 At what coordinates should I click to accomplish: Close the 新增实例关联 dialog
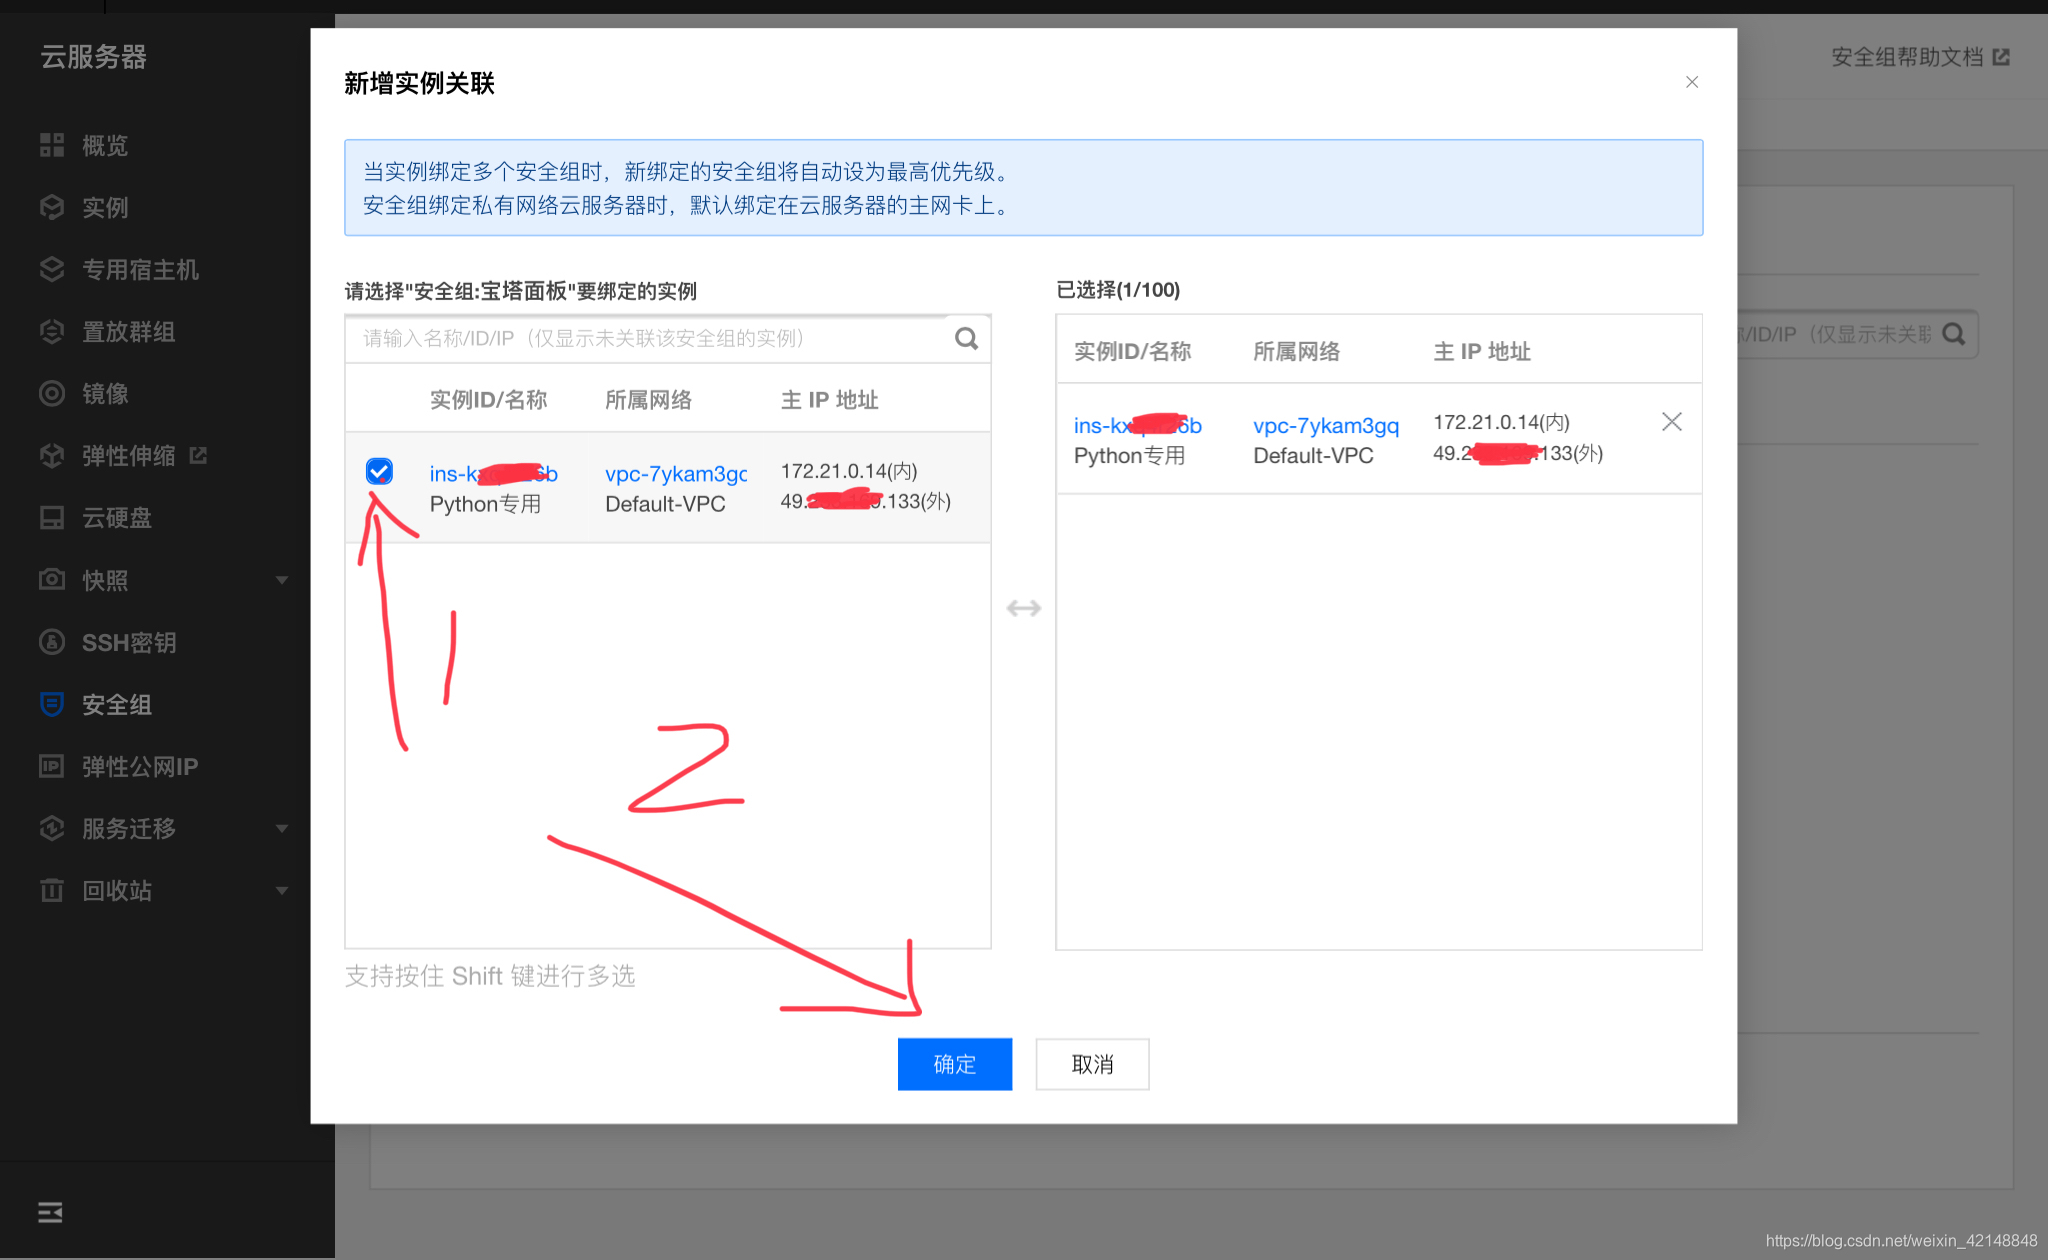pyautogui.click(x=1692, y=82)
